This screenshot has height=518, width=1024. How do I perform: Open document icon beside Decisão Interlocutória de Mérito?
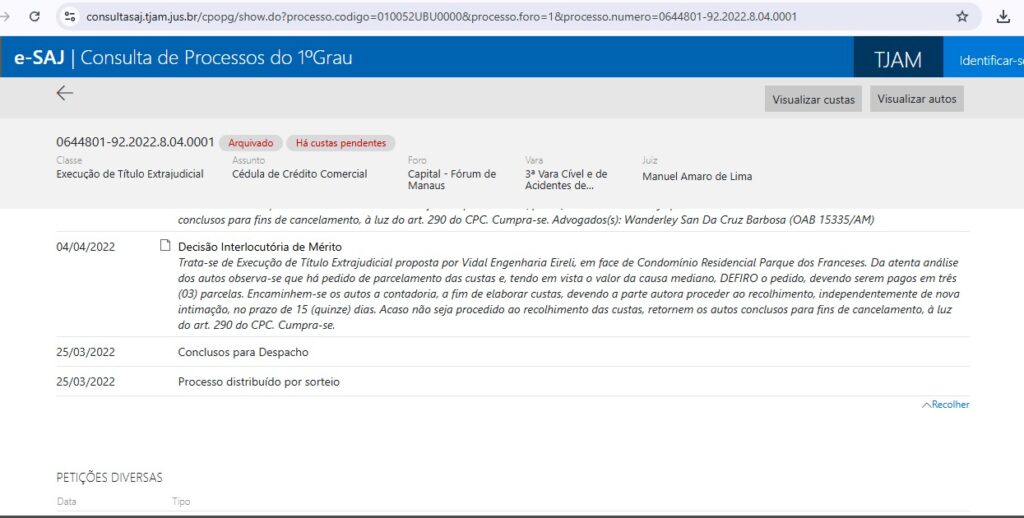[166, 246]
